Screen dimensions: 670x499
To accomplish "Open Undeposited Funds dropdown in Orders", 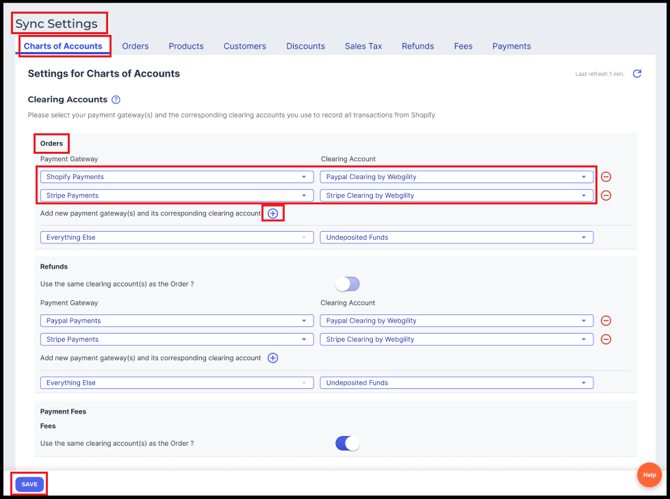I will pos(456,238).
